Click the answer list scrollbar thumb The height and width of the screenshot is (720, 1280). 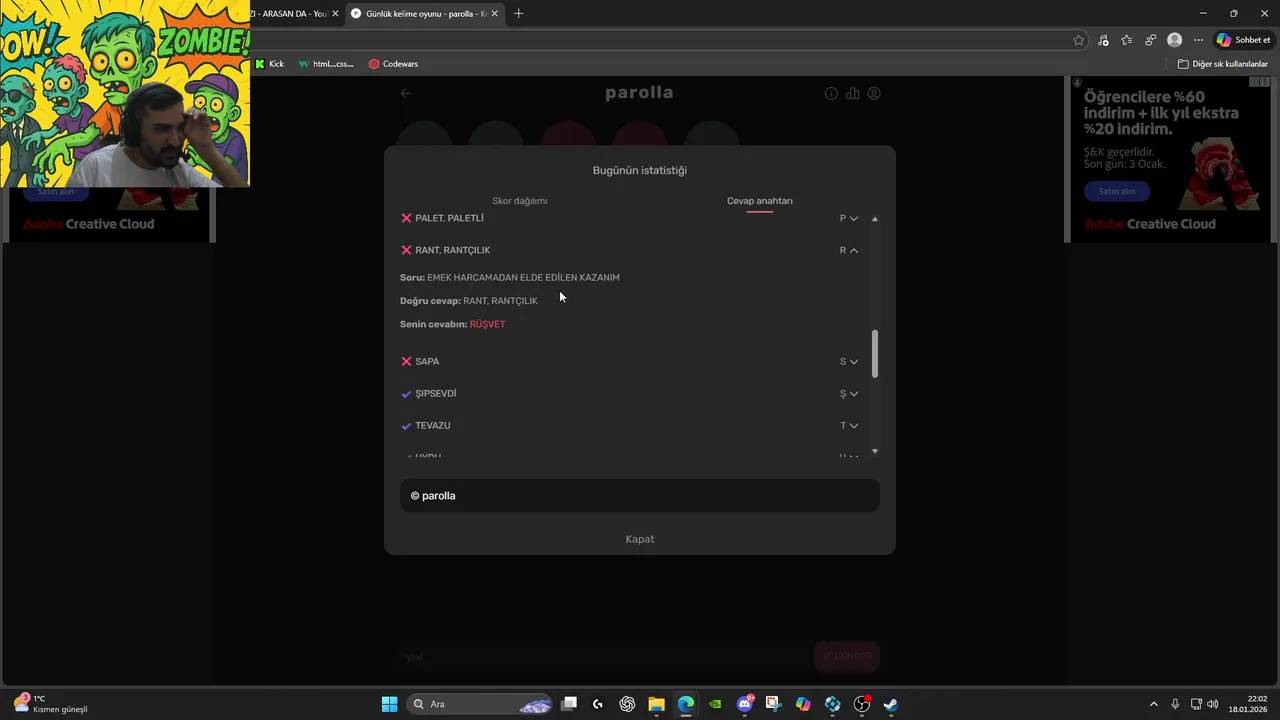pos(875,354)
